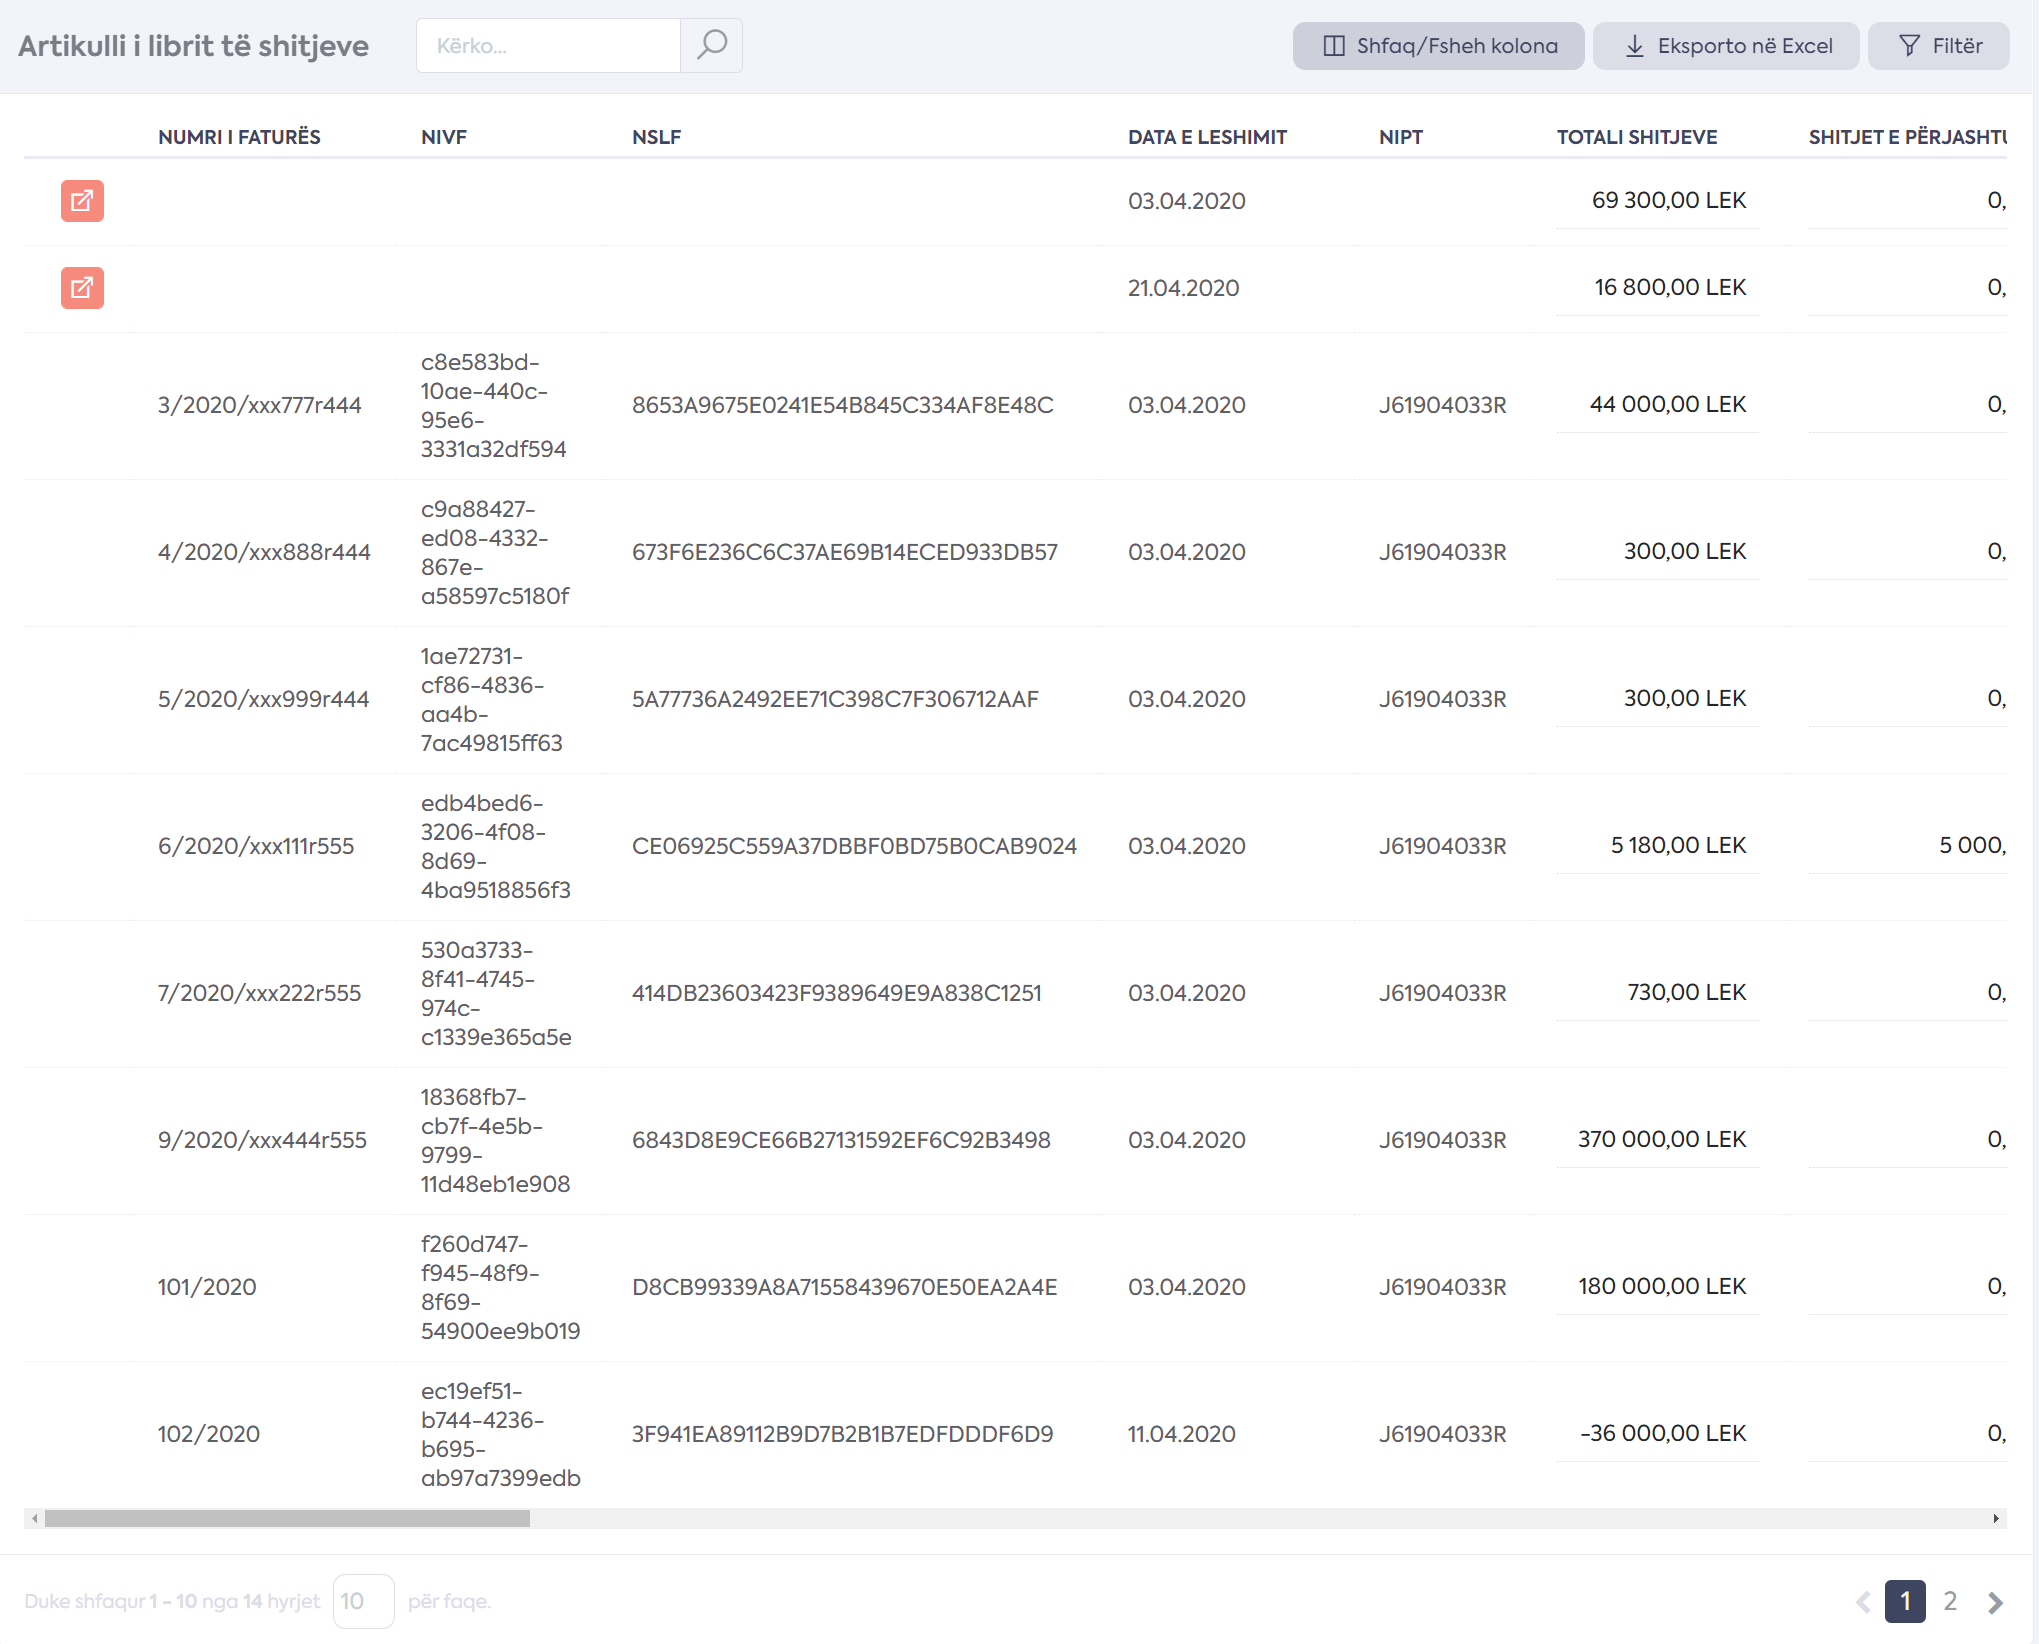
Task: Click NSLF 5A77736A2492EE71C398C7F306712AAF
Action: click(835, 699)
